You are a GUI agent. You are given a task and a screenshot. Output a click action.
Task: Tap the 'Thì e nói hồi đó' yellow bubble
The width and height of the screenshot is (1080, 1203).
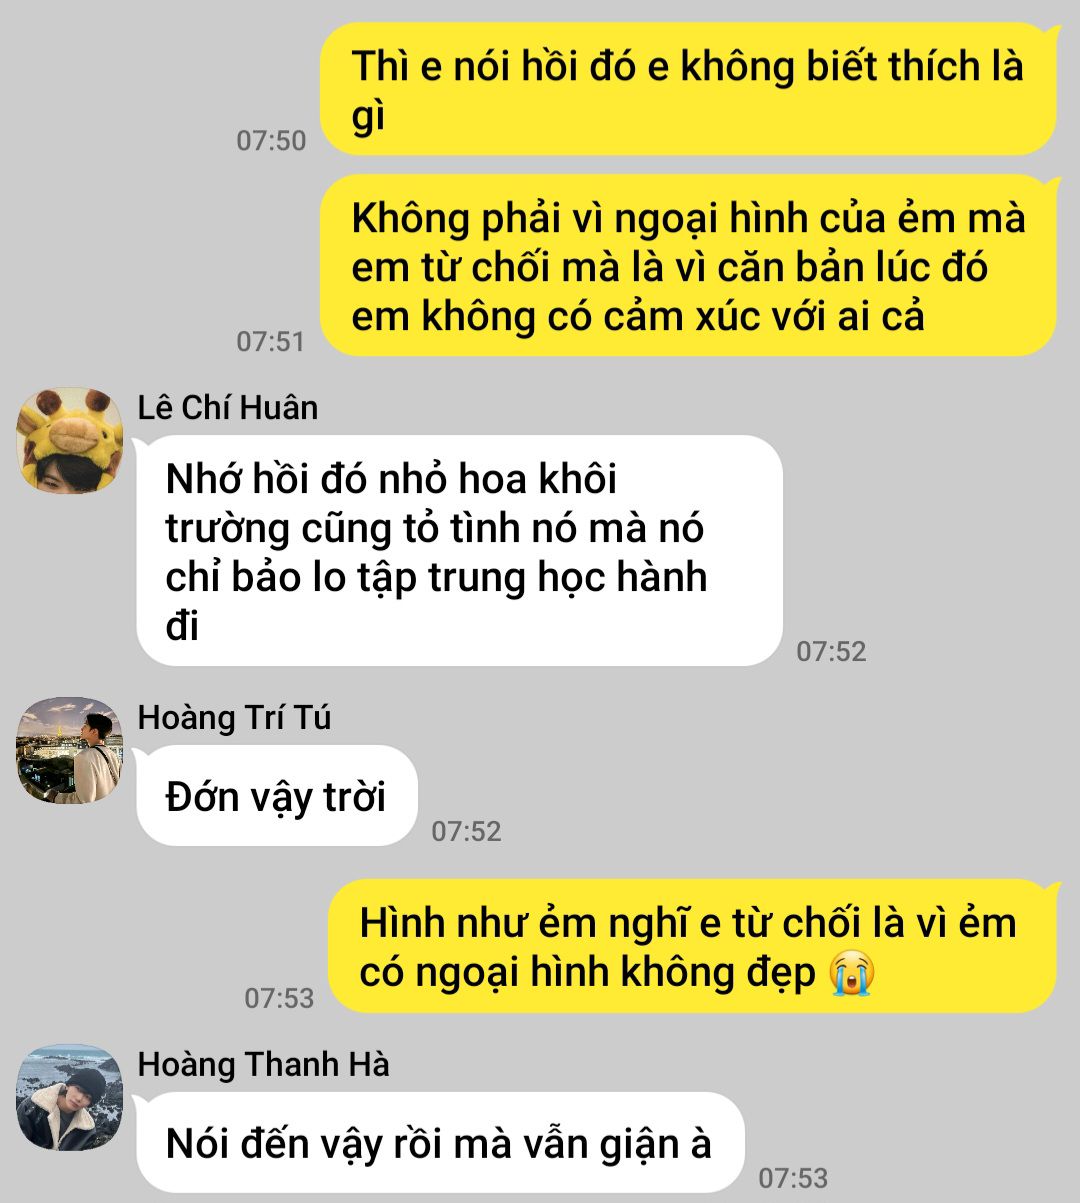click(688, 90)
